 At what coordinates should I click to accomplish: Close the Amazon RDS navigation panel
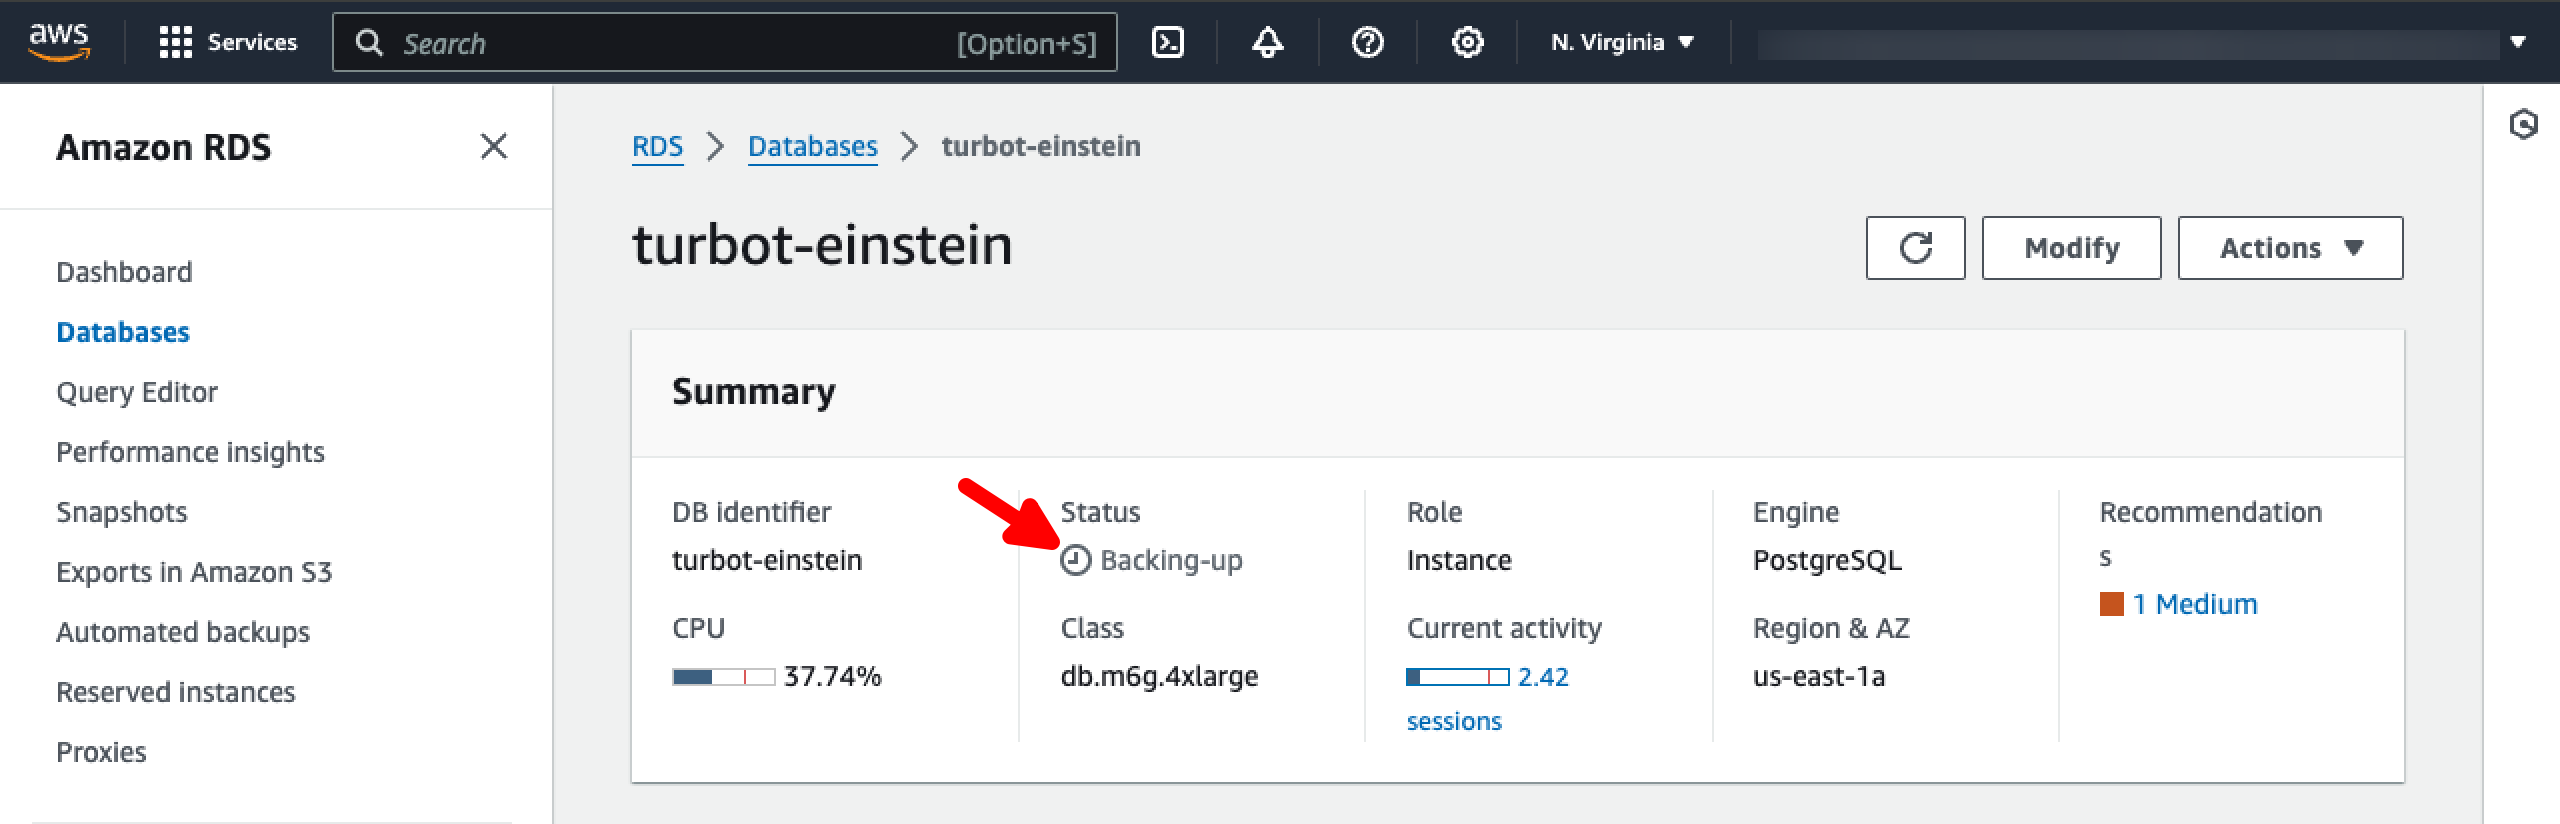pyautogui.click(x=494, y=146)
